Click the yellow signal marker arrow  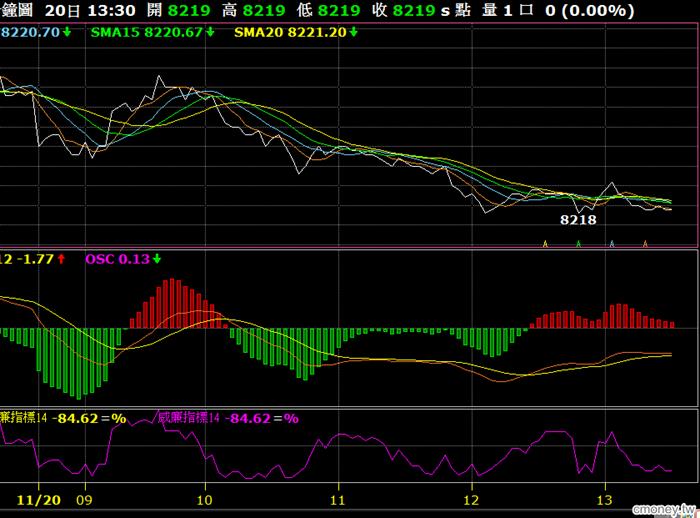pos(545,243)
